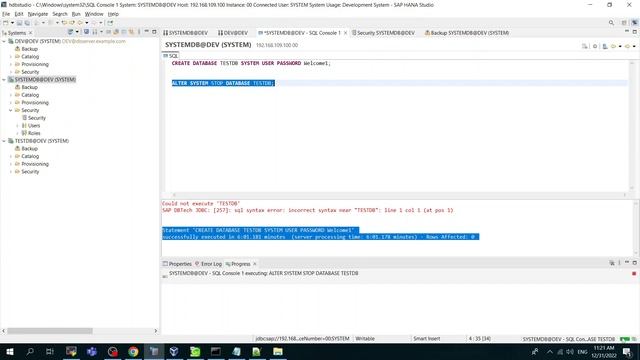This screenshot has height=360, width=640.
Task: Open Microsoft Teams from the taskbar
Action: pyautogui.click(x=92, y=351)
